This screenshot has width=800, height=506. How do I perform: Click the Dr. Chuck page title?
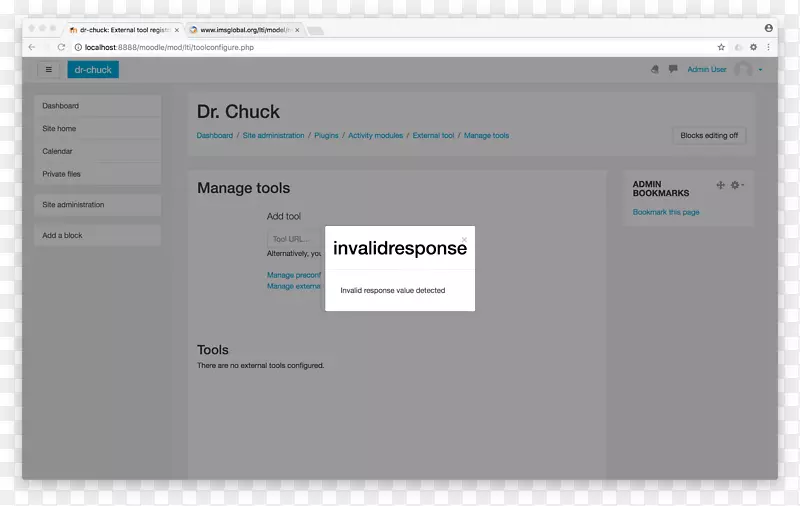[x=238, y=112]
